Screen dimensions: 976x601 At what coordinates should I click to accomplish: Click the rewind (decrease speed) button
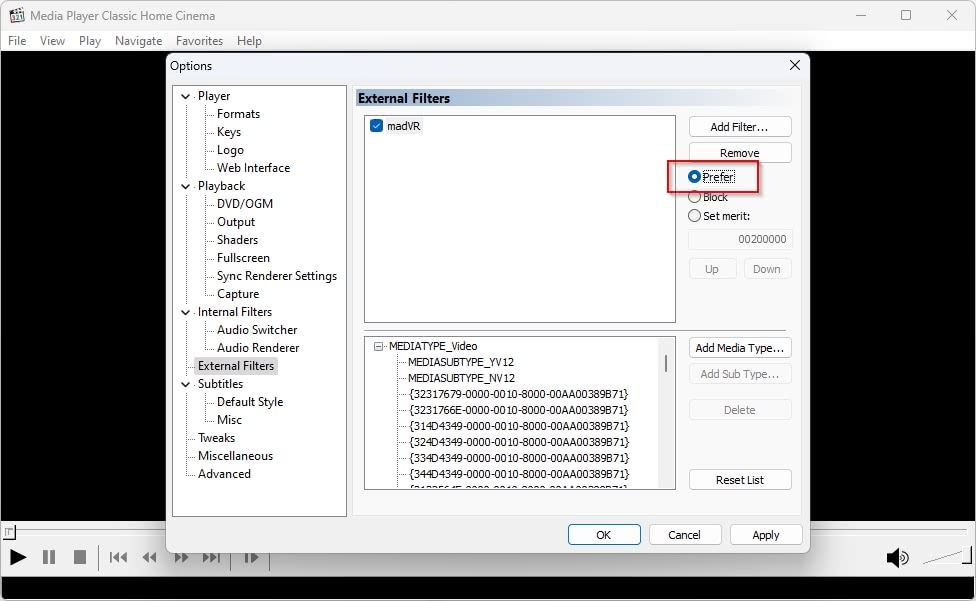pyautogui.click(x=149, y=557)
